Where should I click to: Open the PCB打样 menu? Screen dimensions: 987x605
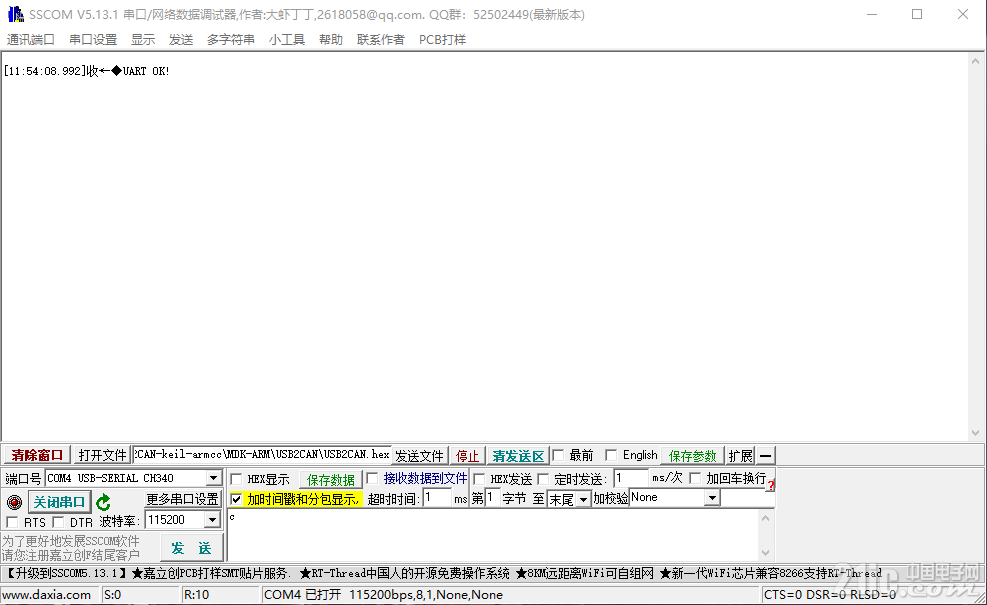tap(443, 40)
